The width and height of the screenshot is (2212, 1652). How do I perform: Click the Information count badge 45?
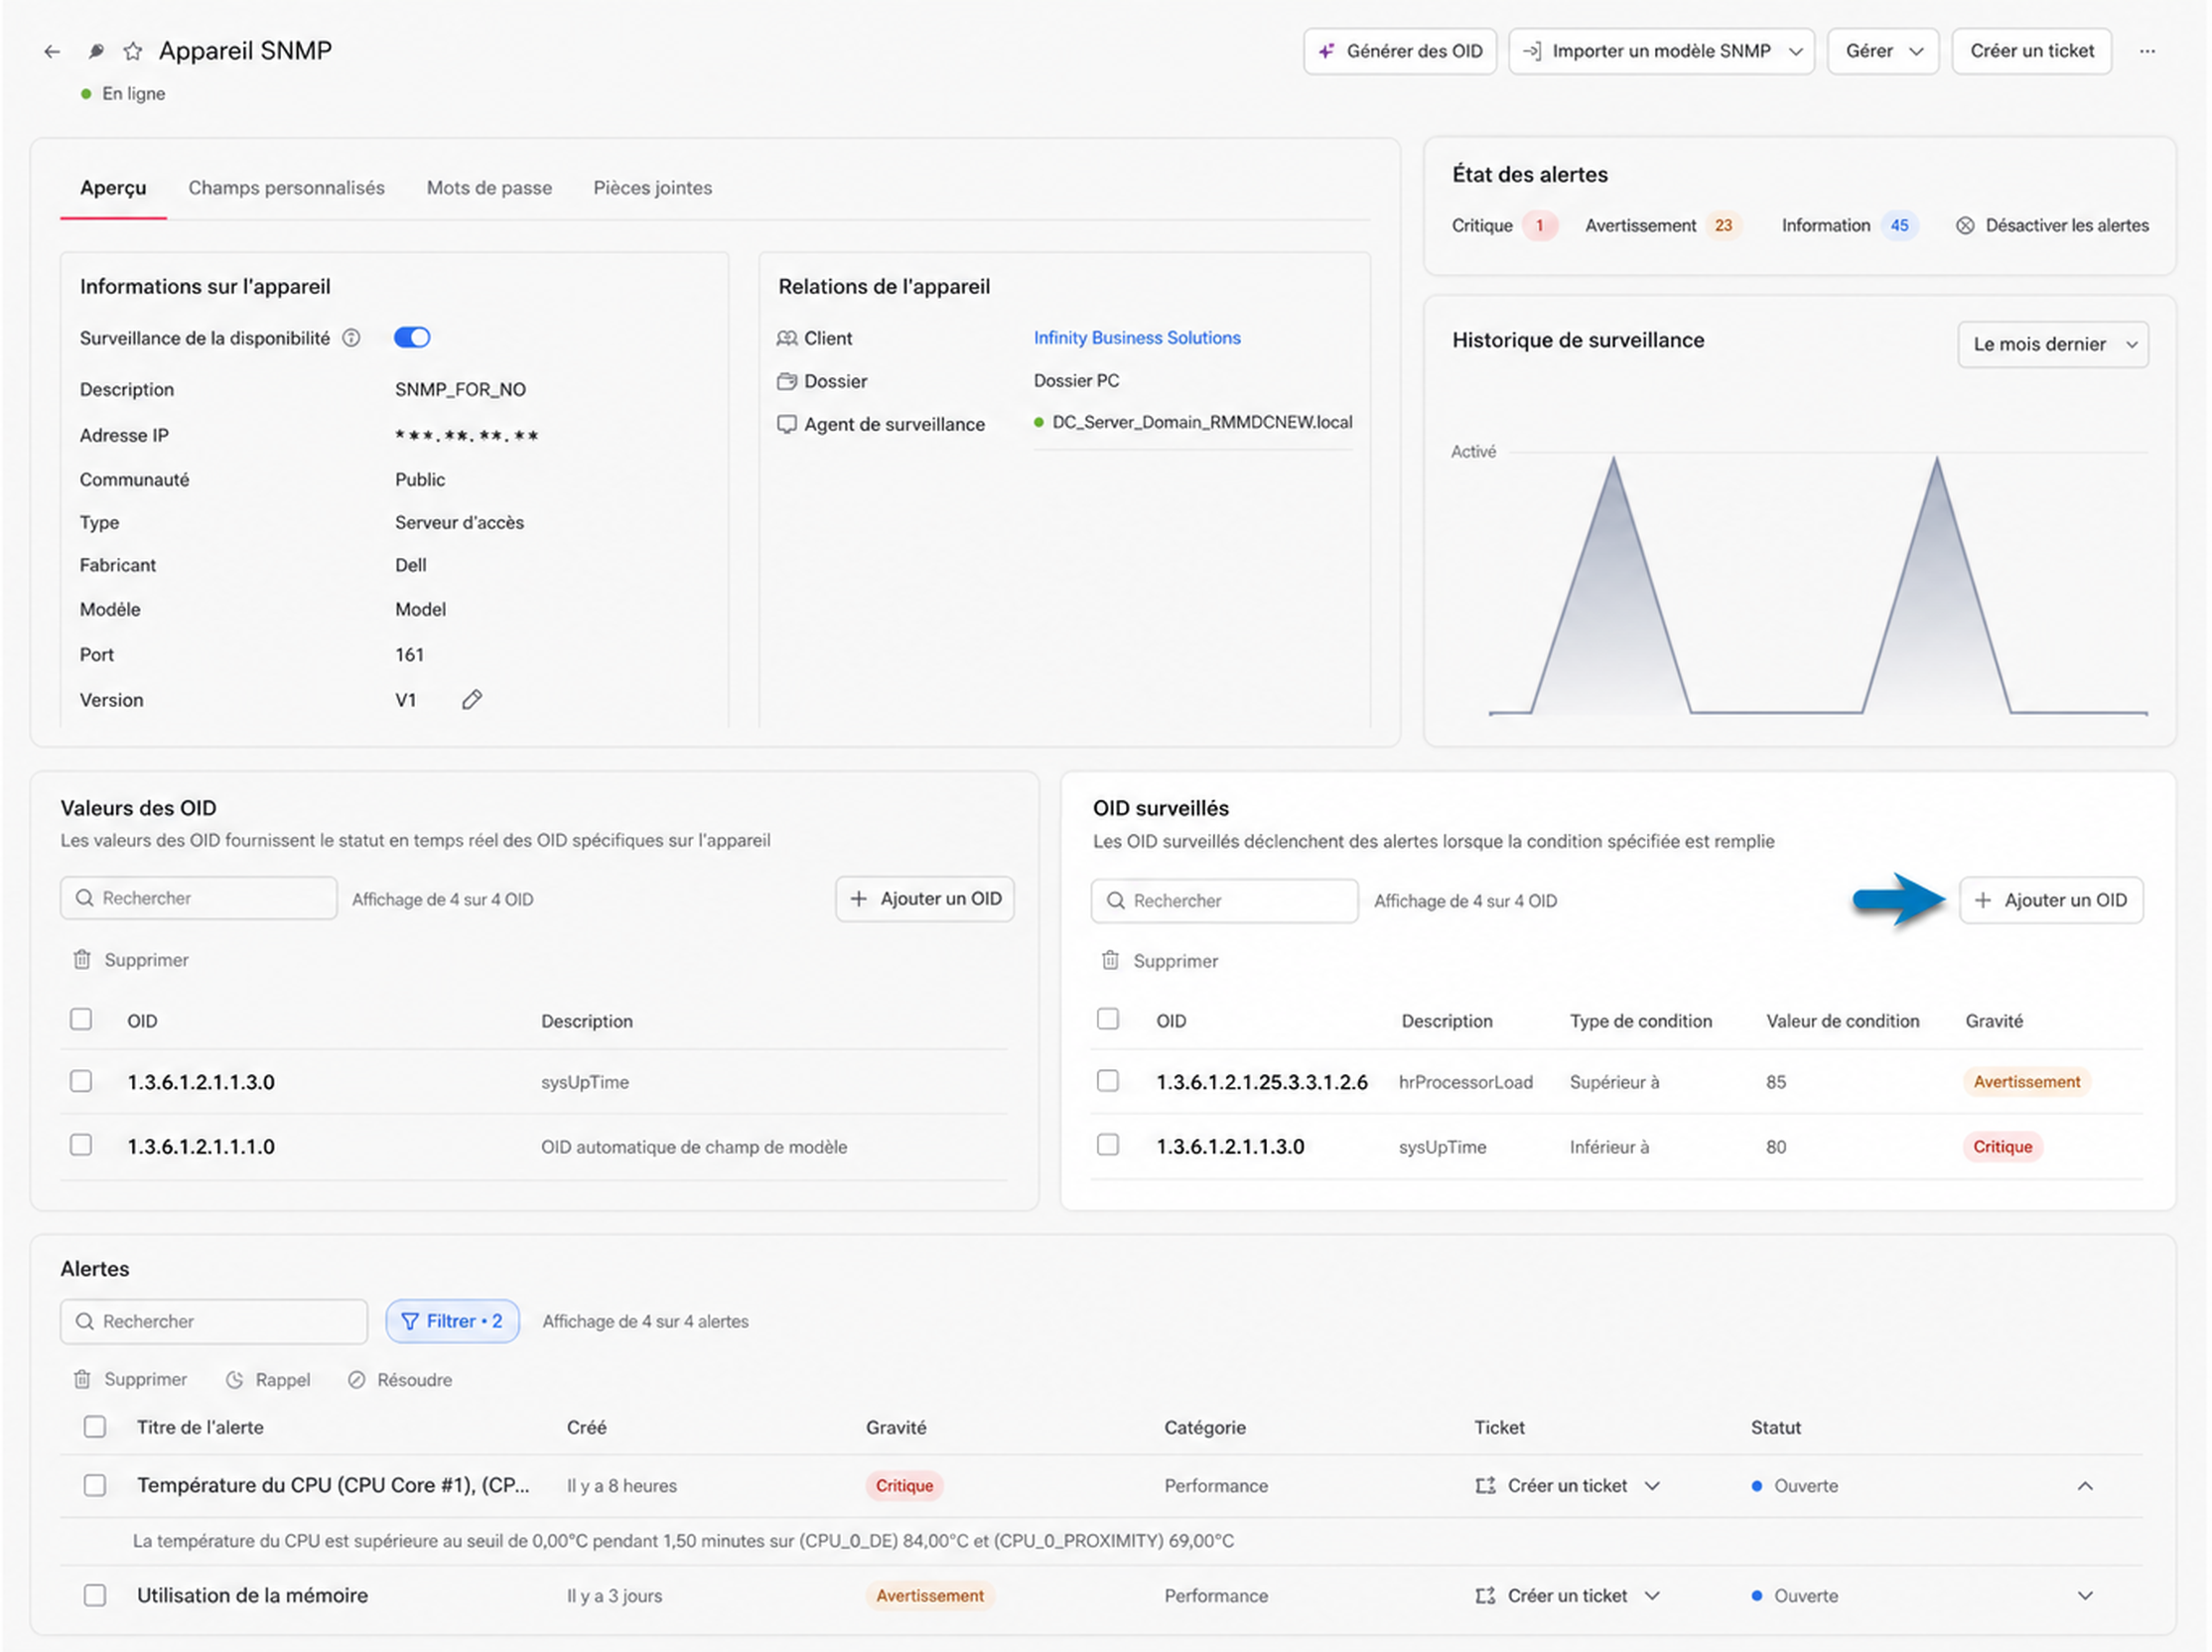click(x=1899, y=226)
